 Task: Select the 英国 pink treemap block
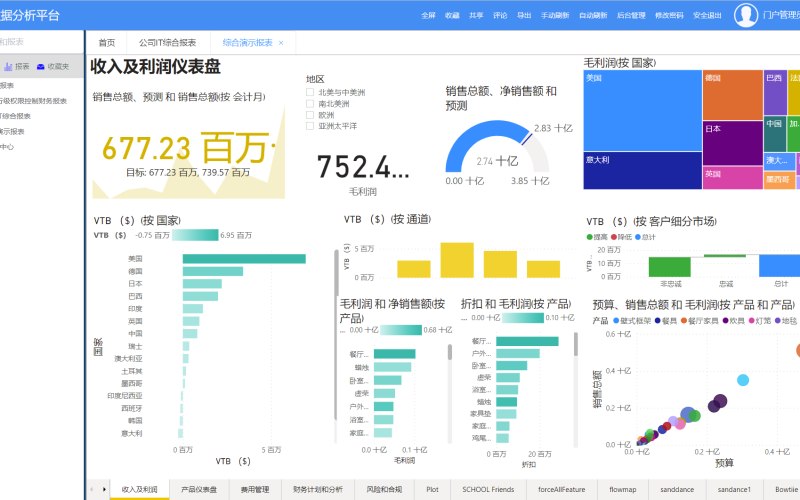click(732, 178)
